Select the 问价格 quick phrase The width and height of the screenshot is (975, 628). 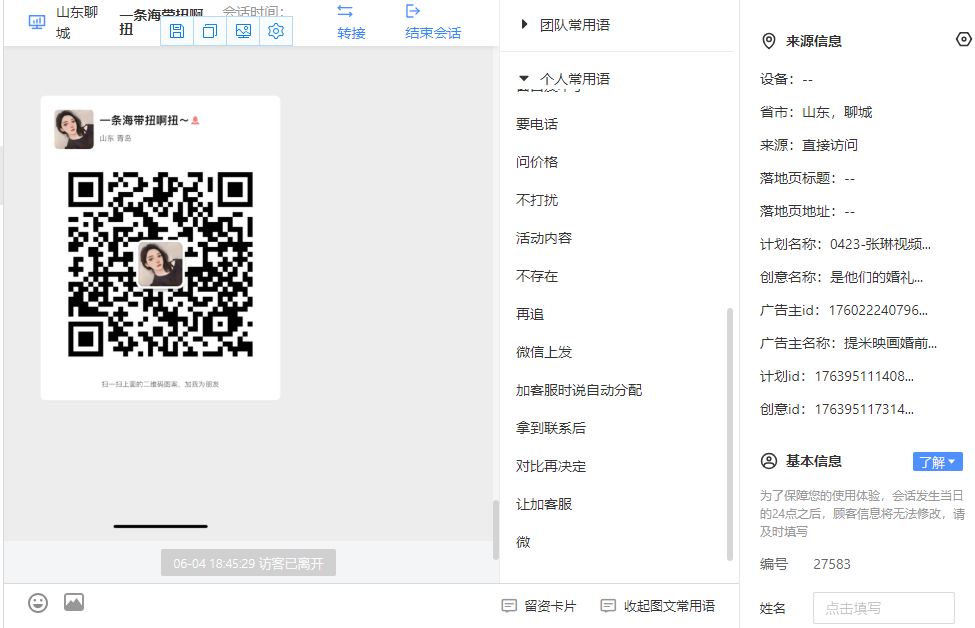(537, 162)
